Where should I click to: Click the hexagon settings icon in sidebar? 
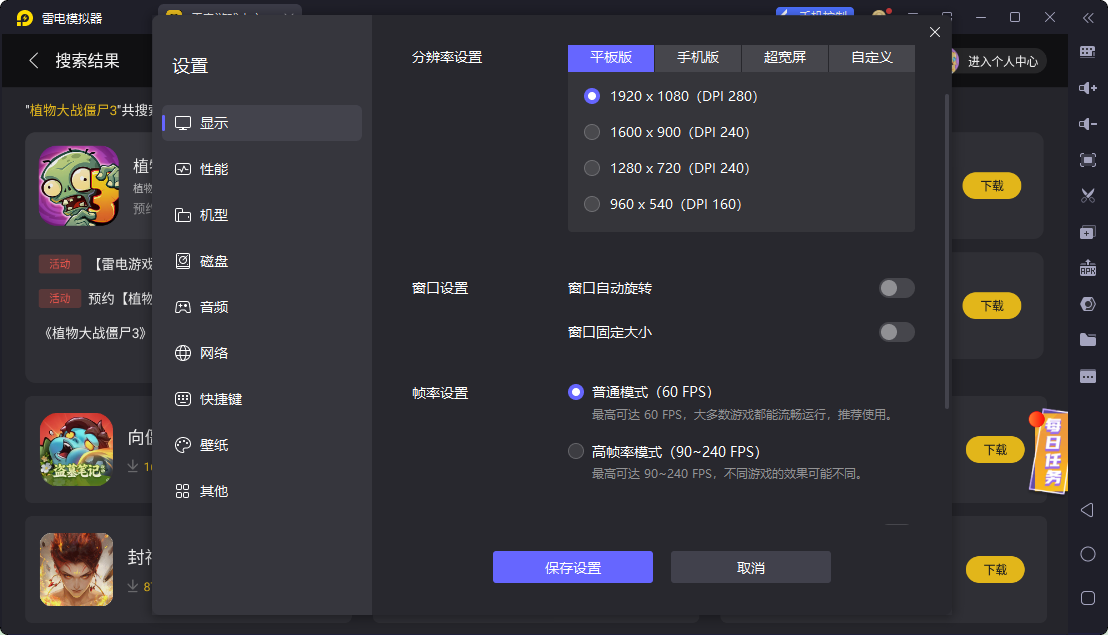pyautogui.click(x=1088, y=304)
